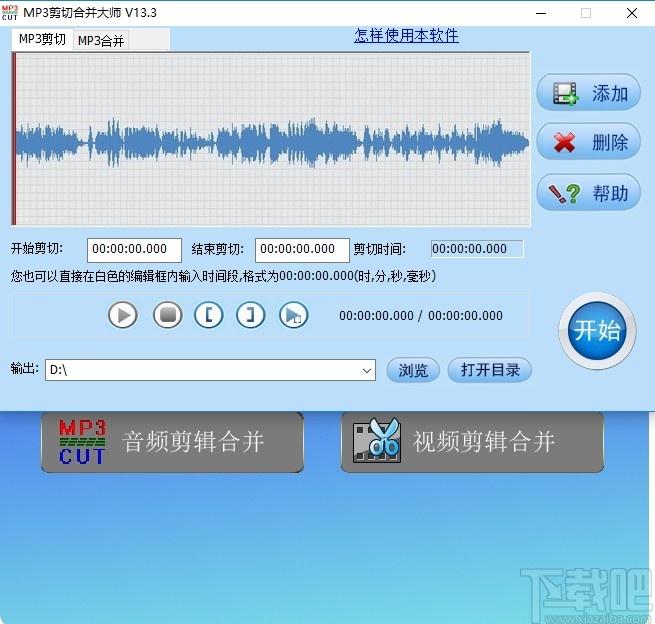
Task: Click the MP3 CUT title bar icon
Action: coord(10,13)
